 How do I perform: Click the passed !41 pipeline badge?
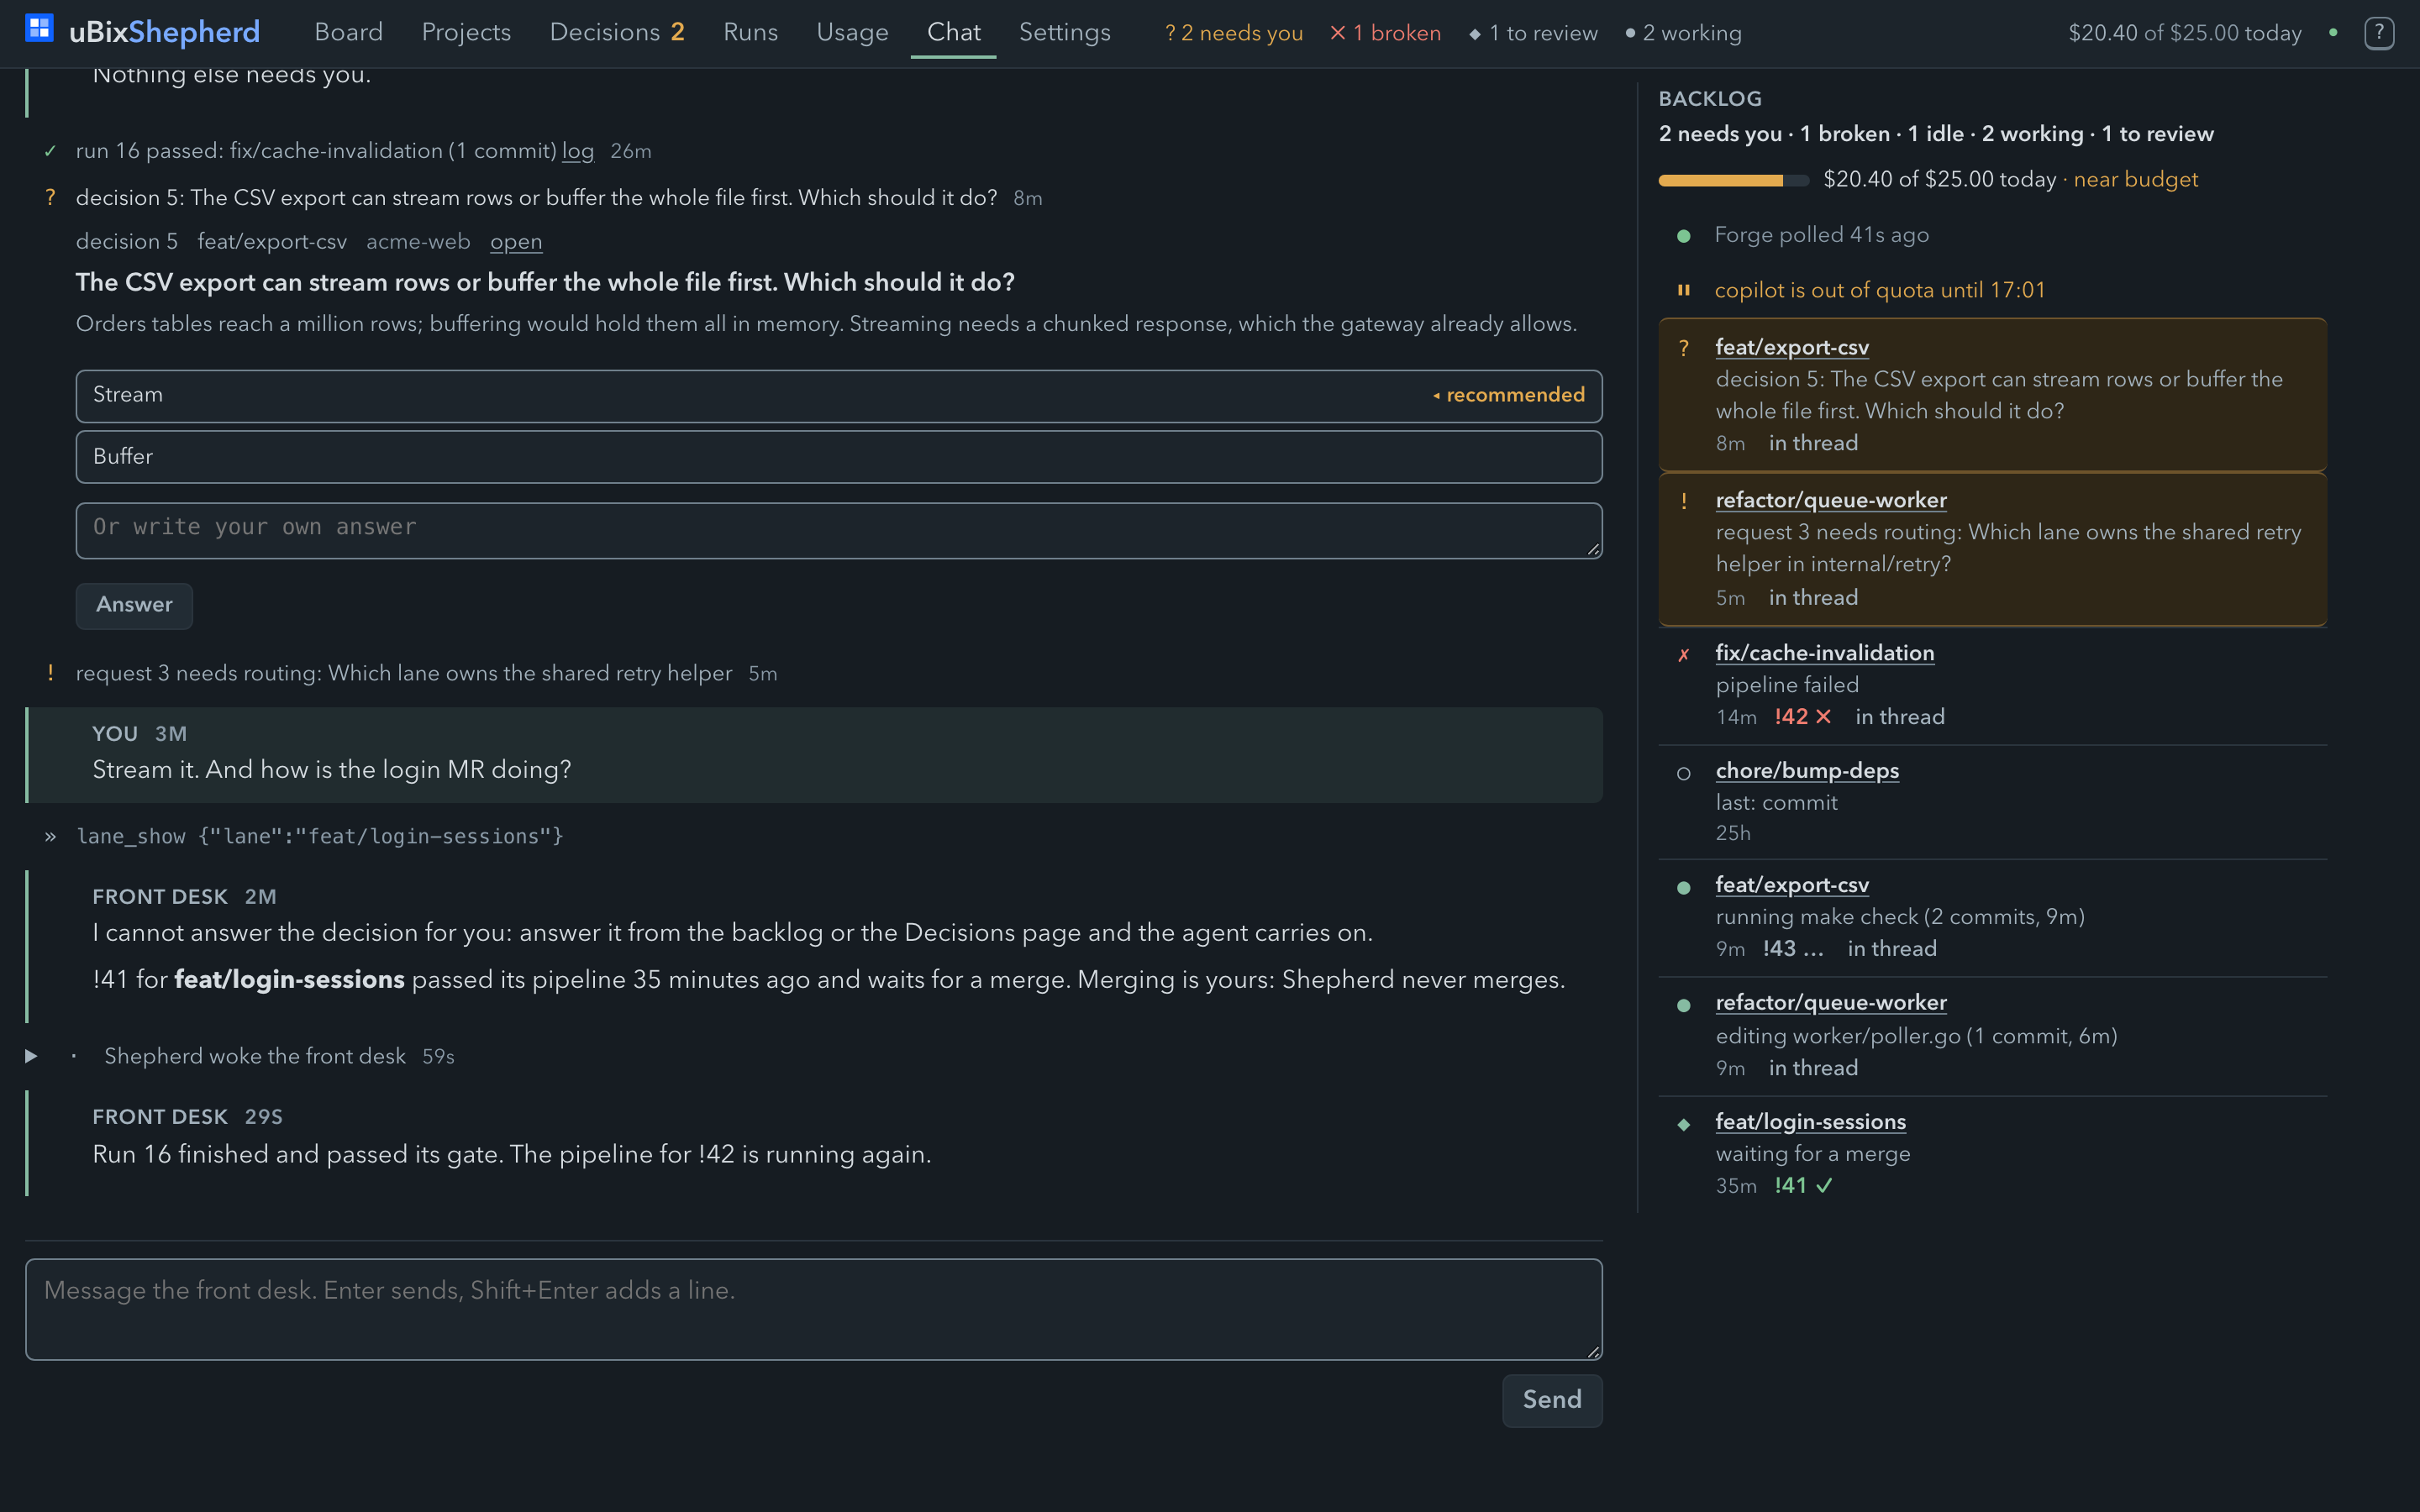click(1803, 1186)
